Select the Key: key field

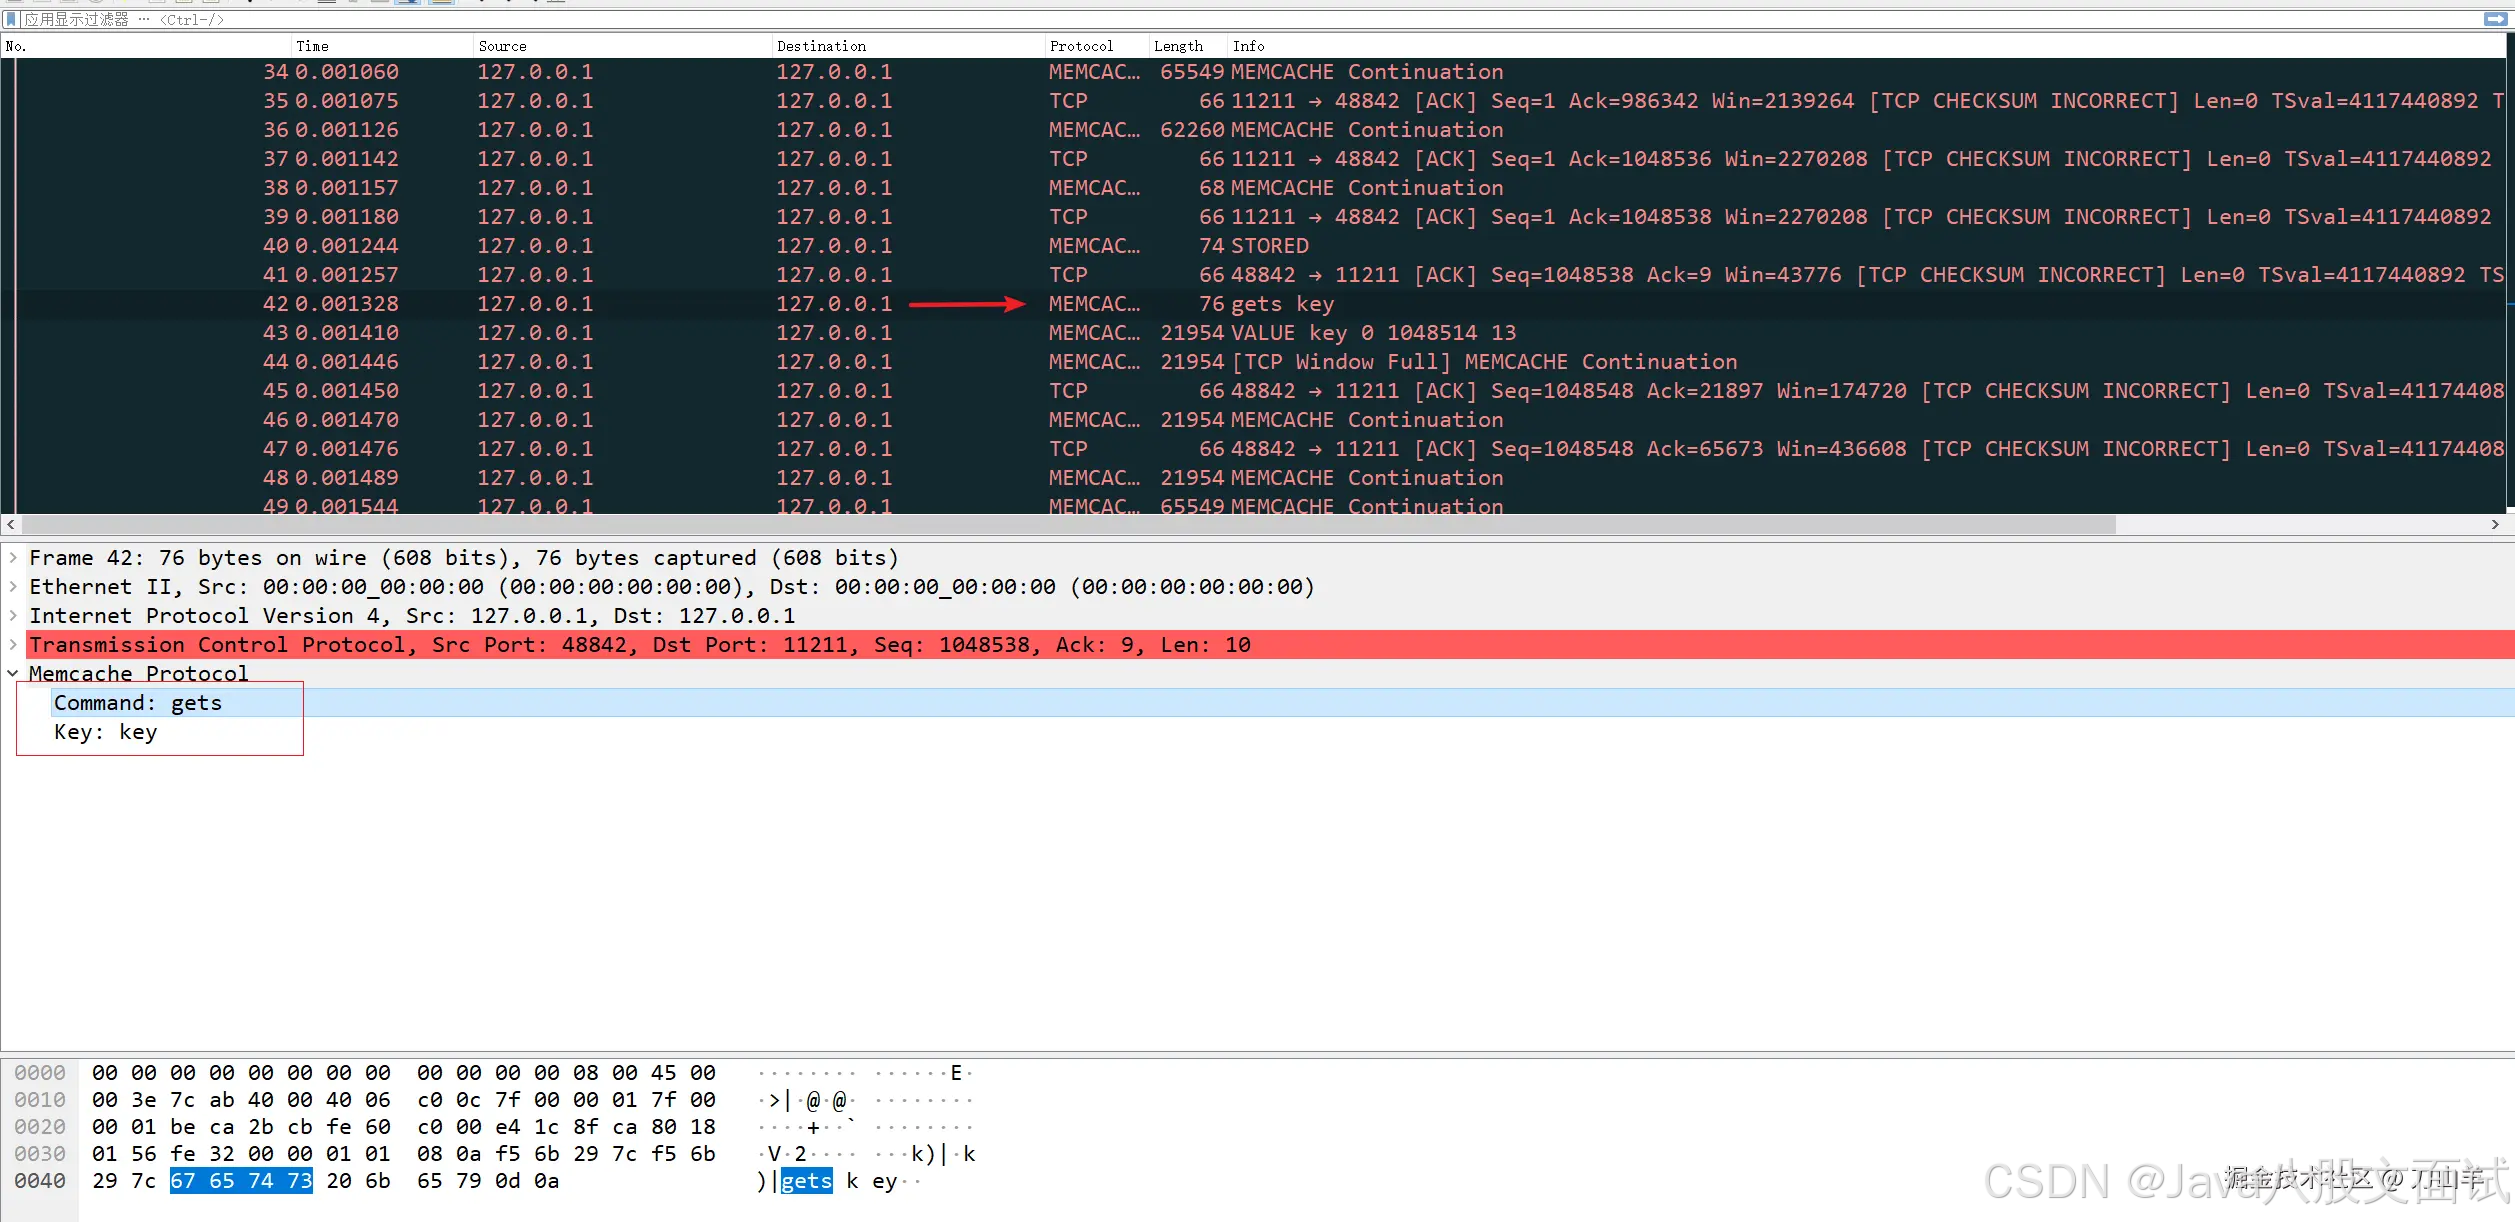coord(105,731)
